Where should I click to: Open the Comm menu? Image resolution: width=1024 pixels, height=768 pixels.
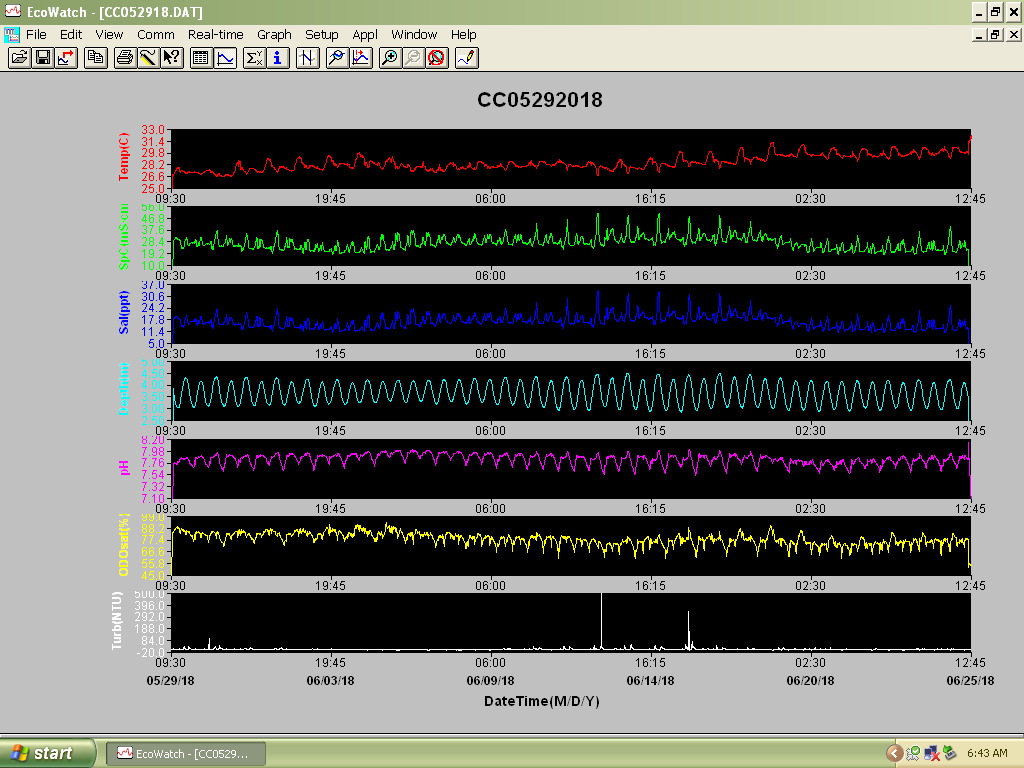pyautogui.click(x=155, y=35)
